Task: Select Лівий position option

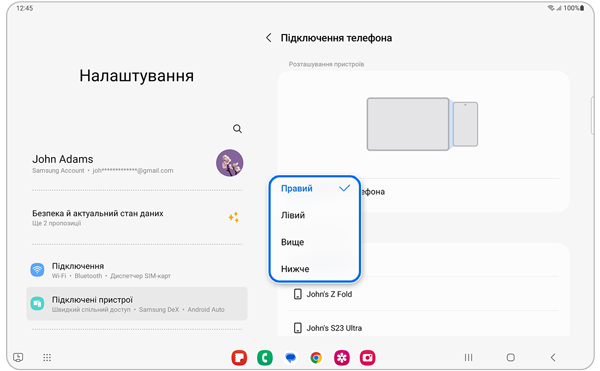Action: pyautogui.click(x=314, y=215)
